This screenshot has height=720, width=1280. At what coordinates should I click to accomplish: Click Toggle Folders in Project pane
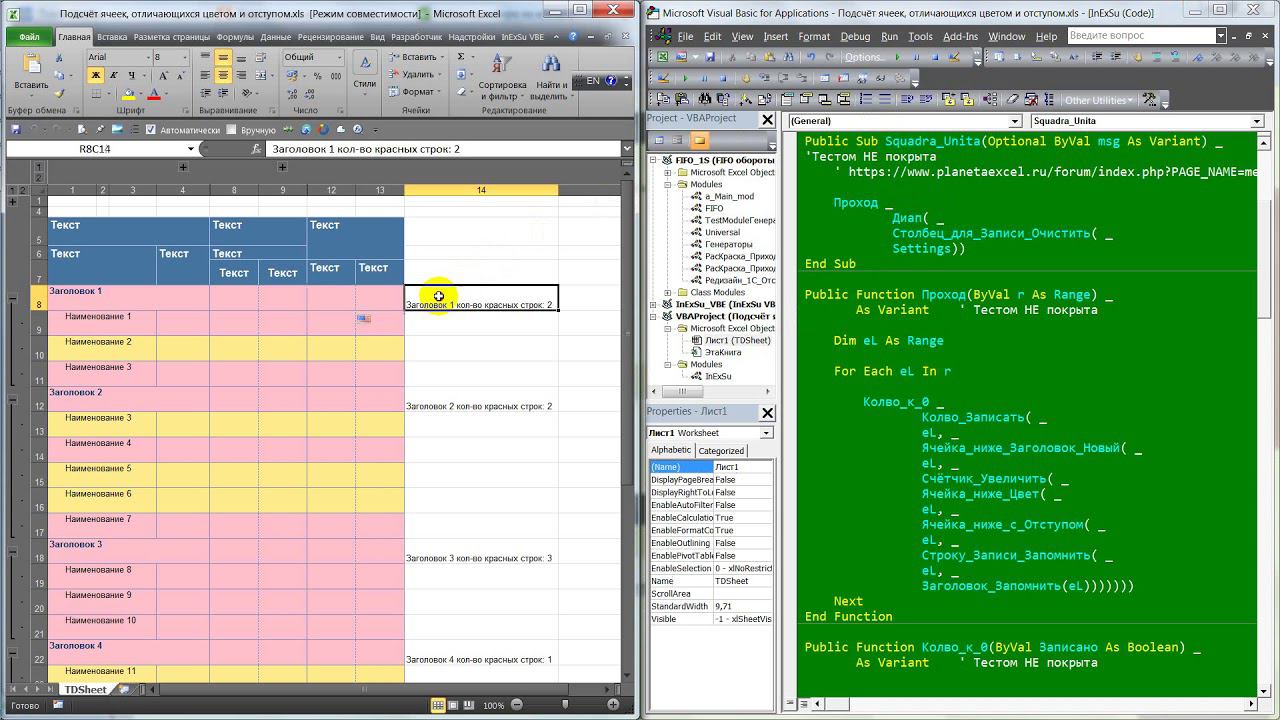pyautogui.click(x=699, y=141)
